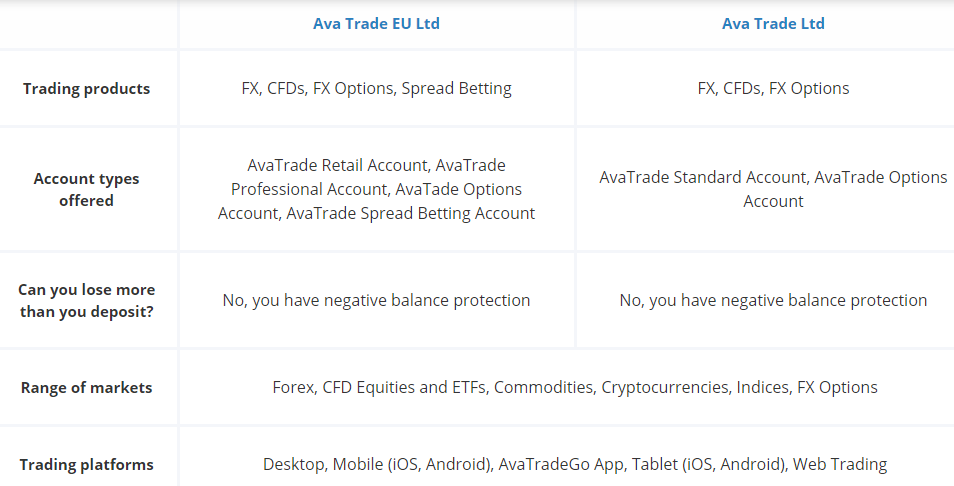This screenshot has height=486, width=954.
Task: Open the Ava Trade EU Ltd link
Action: pyautogui.click(x=376, y=24)
